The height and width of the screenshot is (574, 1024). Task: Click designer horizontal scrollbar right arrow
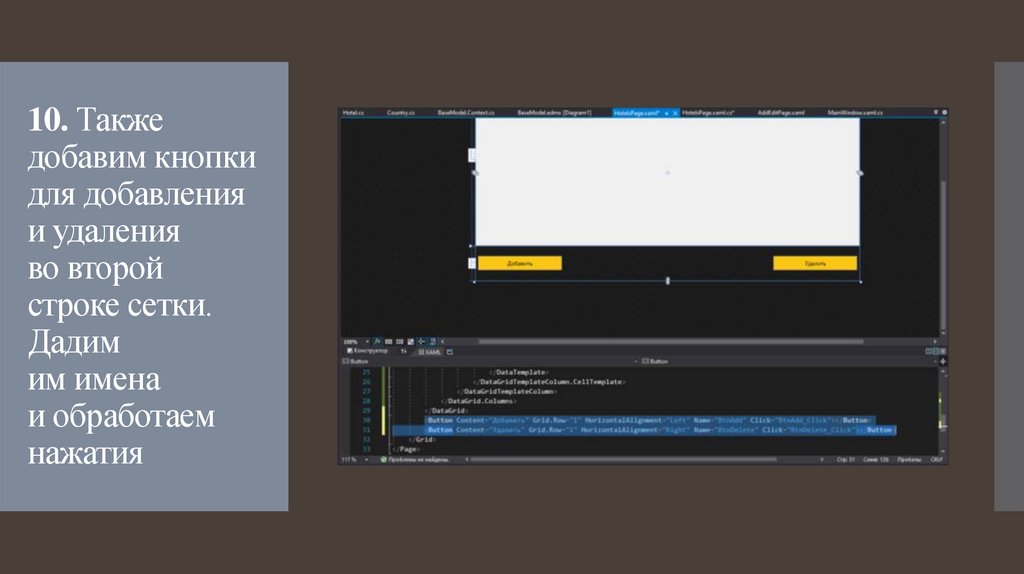pos(935,342)
